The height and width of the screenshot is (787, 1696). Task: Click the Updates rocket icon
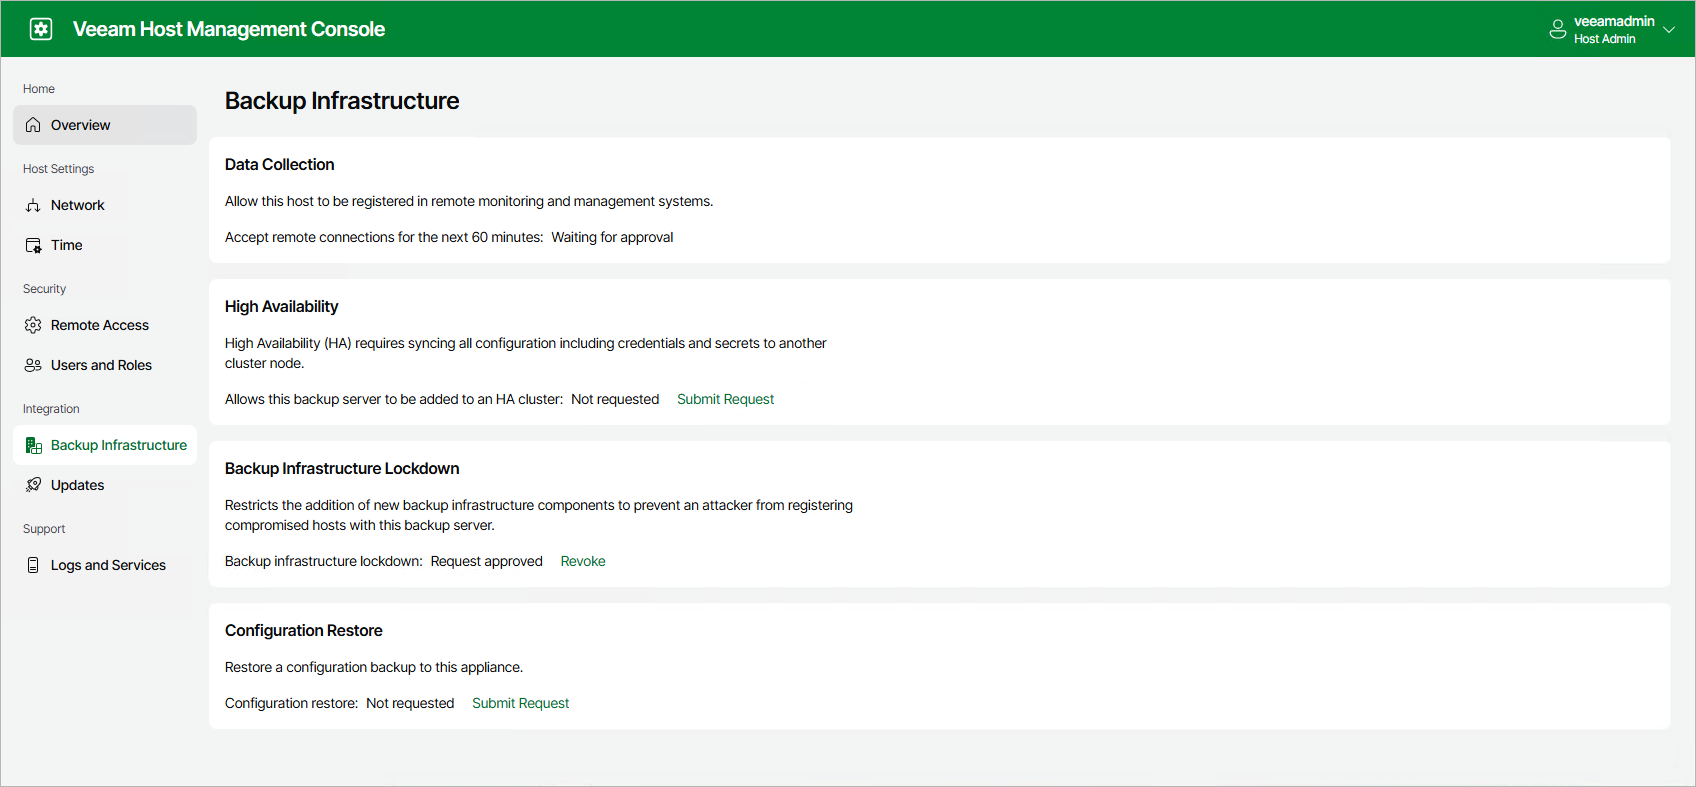click(33, 485)
